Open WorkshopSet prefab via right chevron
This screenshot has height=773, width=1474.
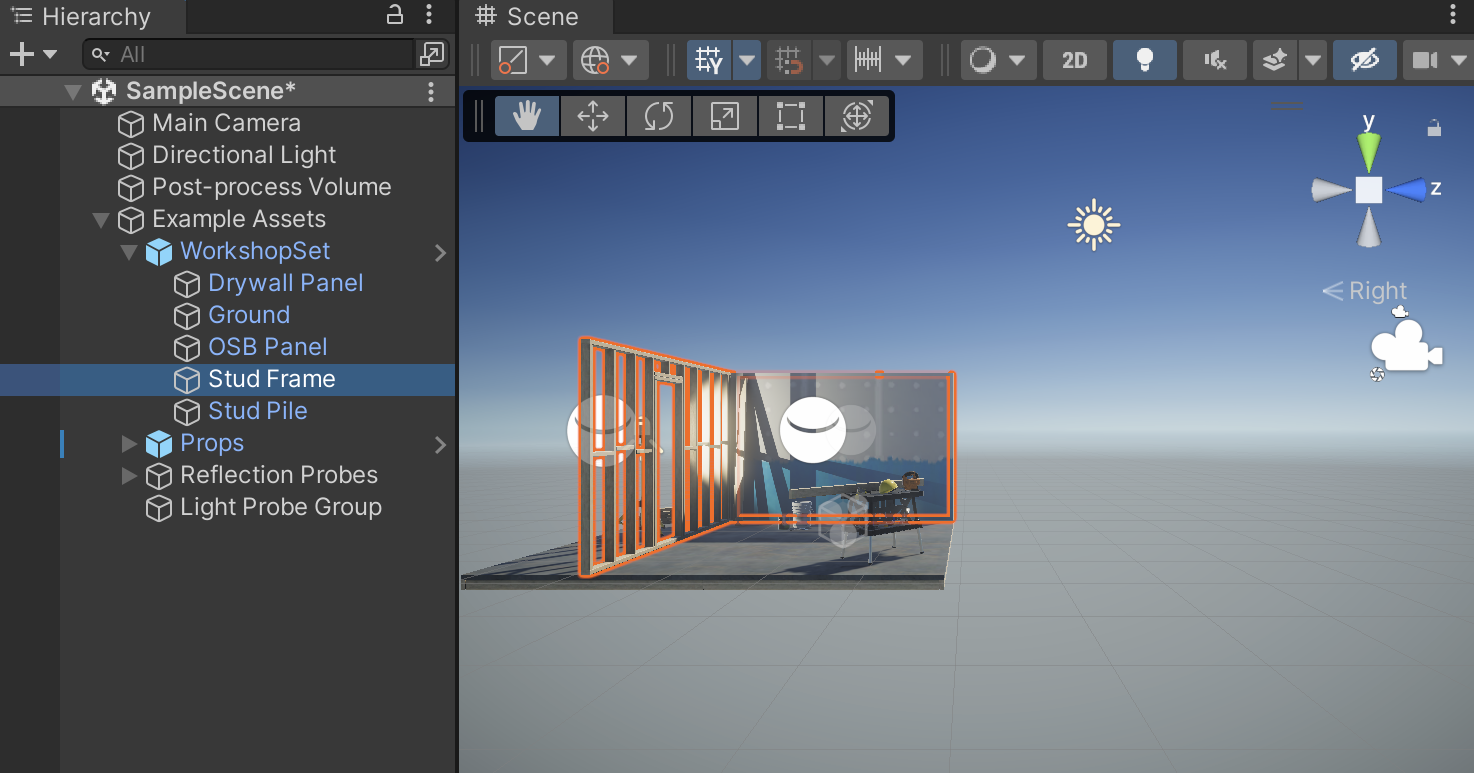[x=440, y=253]
